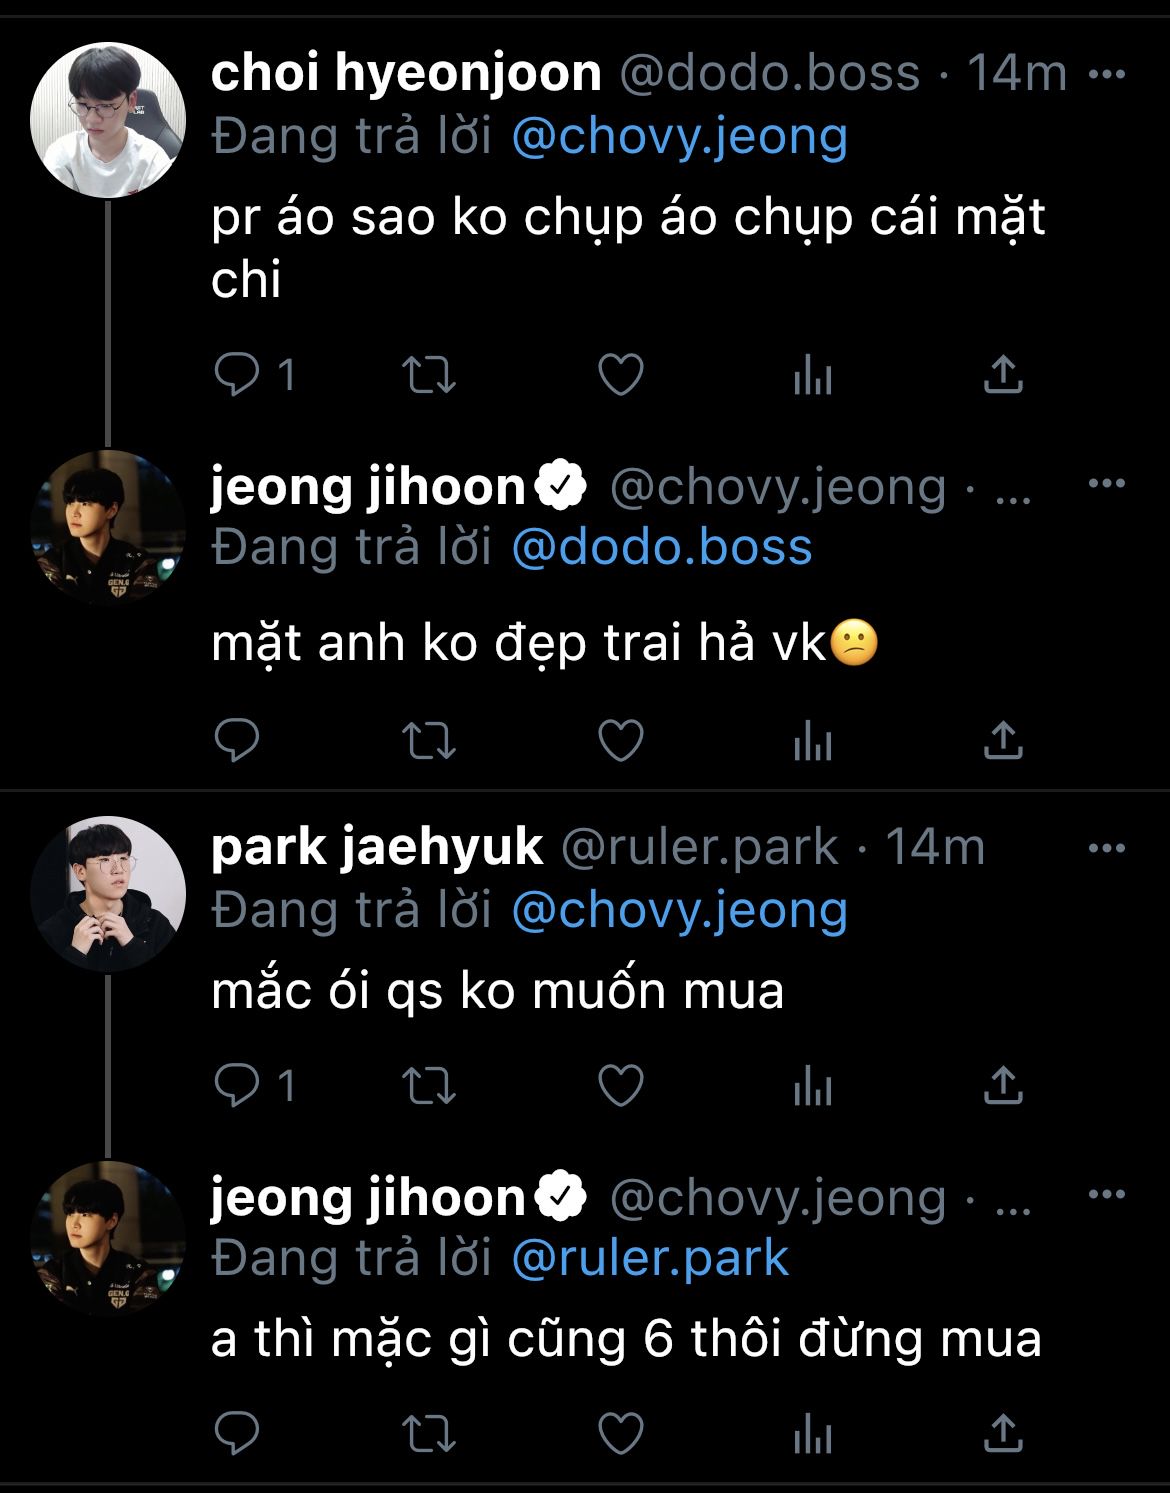Share jeong jihoon's reply to @dodo.boss
Image resolution: width=1170 pixels, height=1493 pixels.
pyautogui.click(x=1003, y=740)
